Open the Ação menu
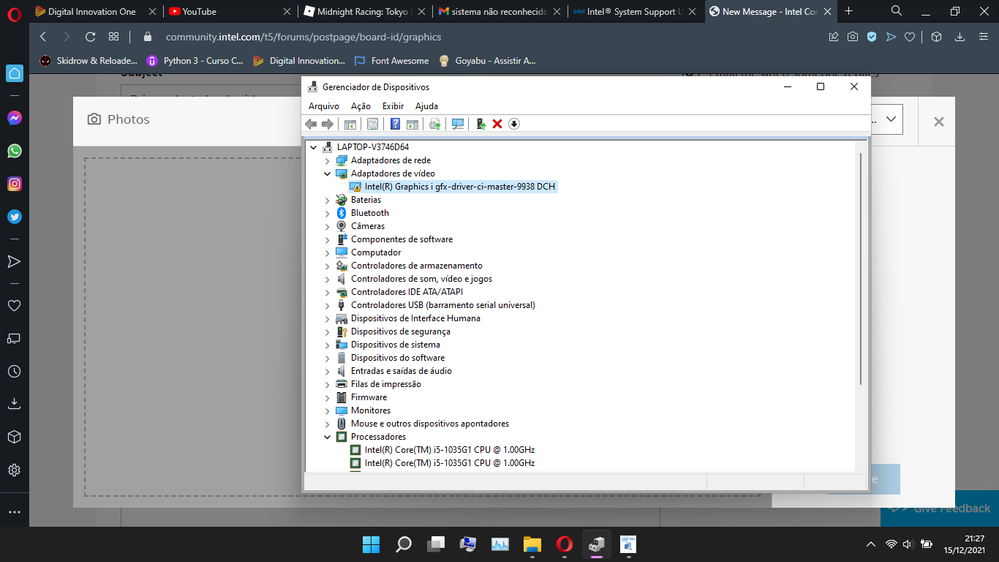 click(361, 106)
